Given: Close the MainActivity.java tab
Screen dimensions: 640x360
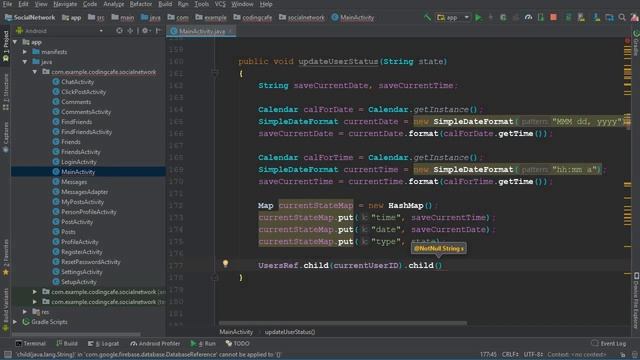Looking at the screenshot, I should tap(231, 31).
